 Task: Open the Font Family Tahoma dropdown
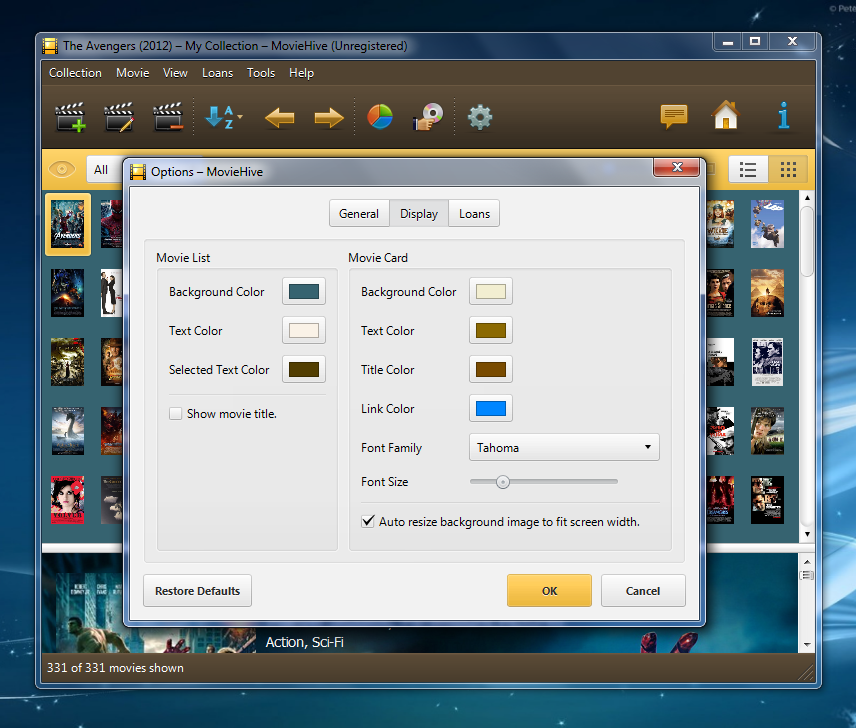click(564, 447)
